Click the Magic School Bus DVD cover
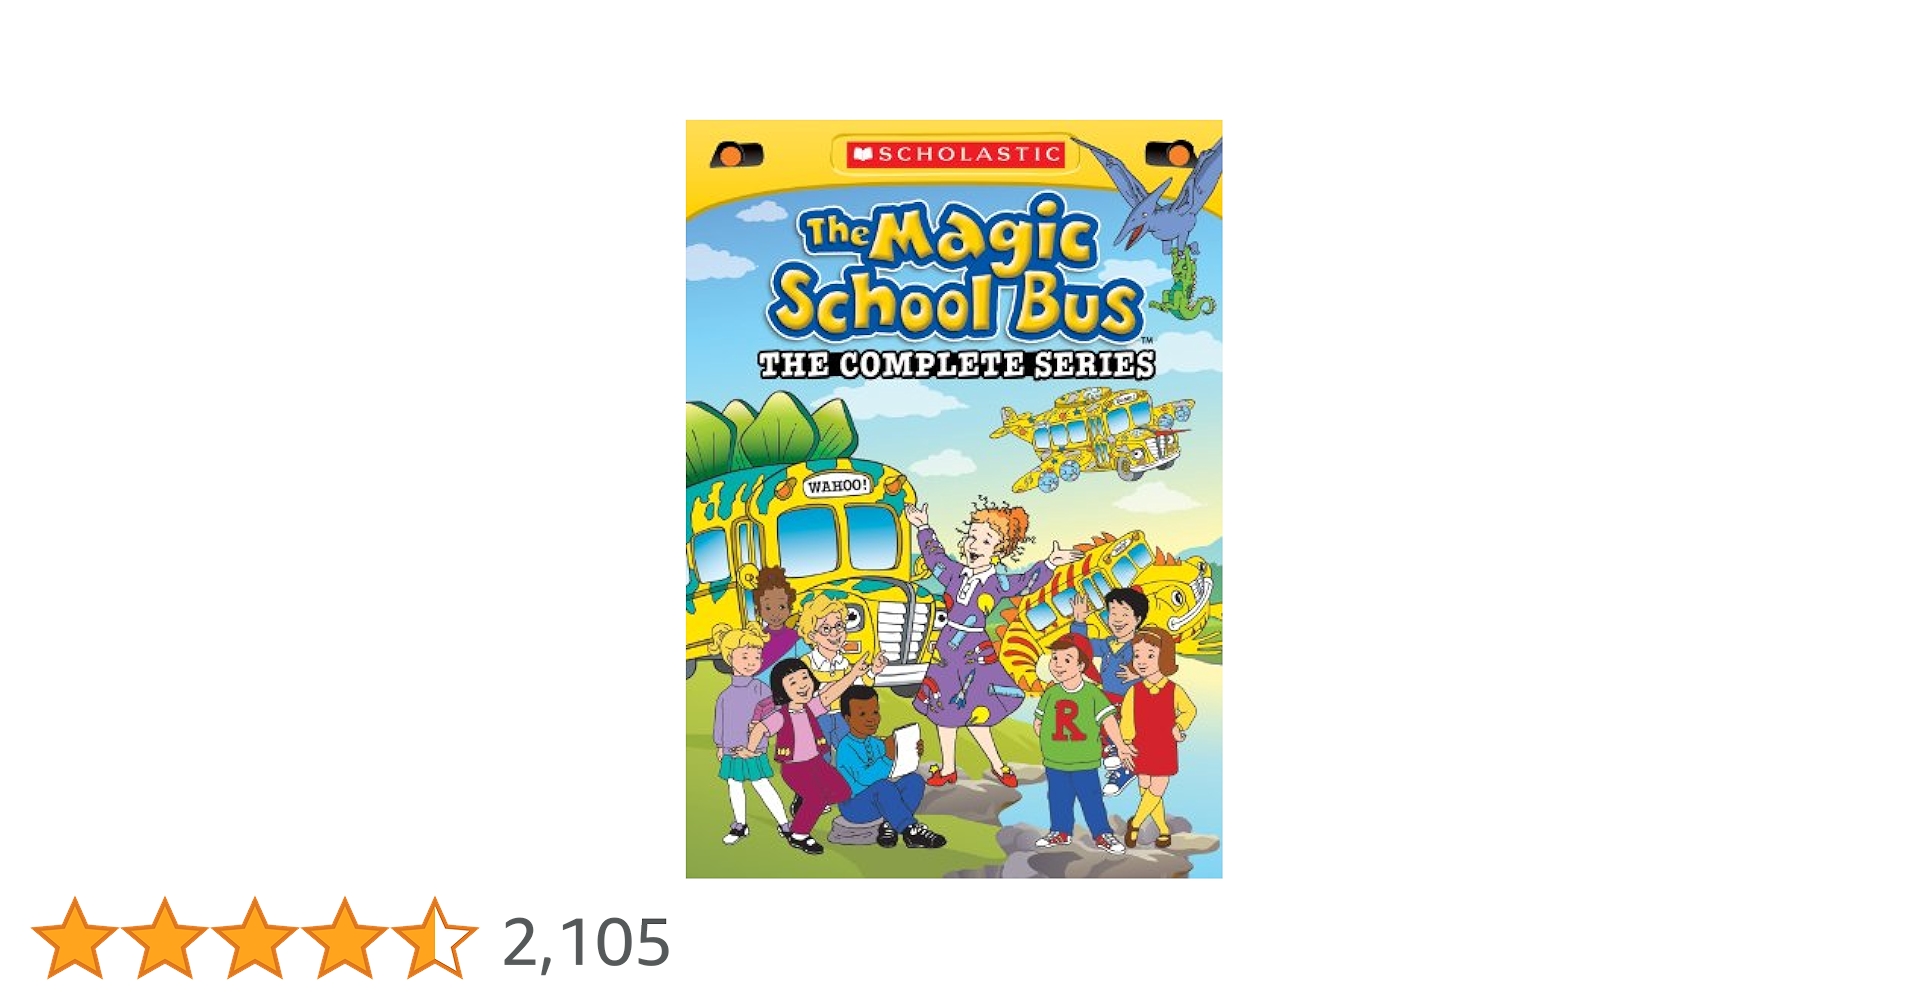The image size is (1910, 1000). point(953,499)
